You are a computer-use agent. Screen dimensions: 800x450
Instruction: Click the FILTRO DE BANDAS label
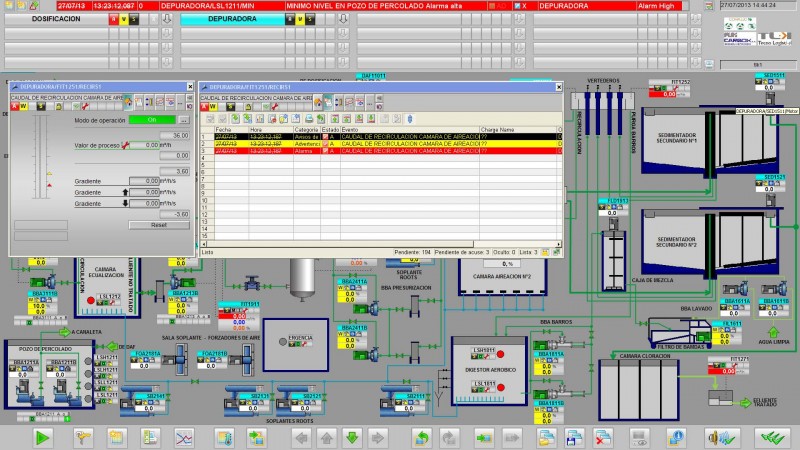pyautogui.click(x=681, y=347)
